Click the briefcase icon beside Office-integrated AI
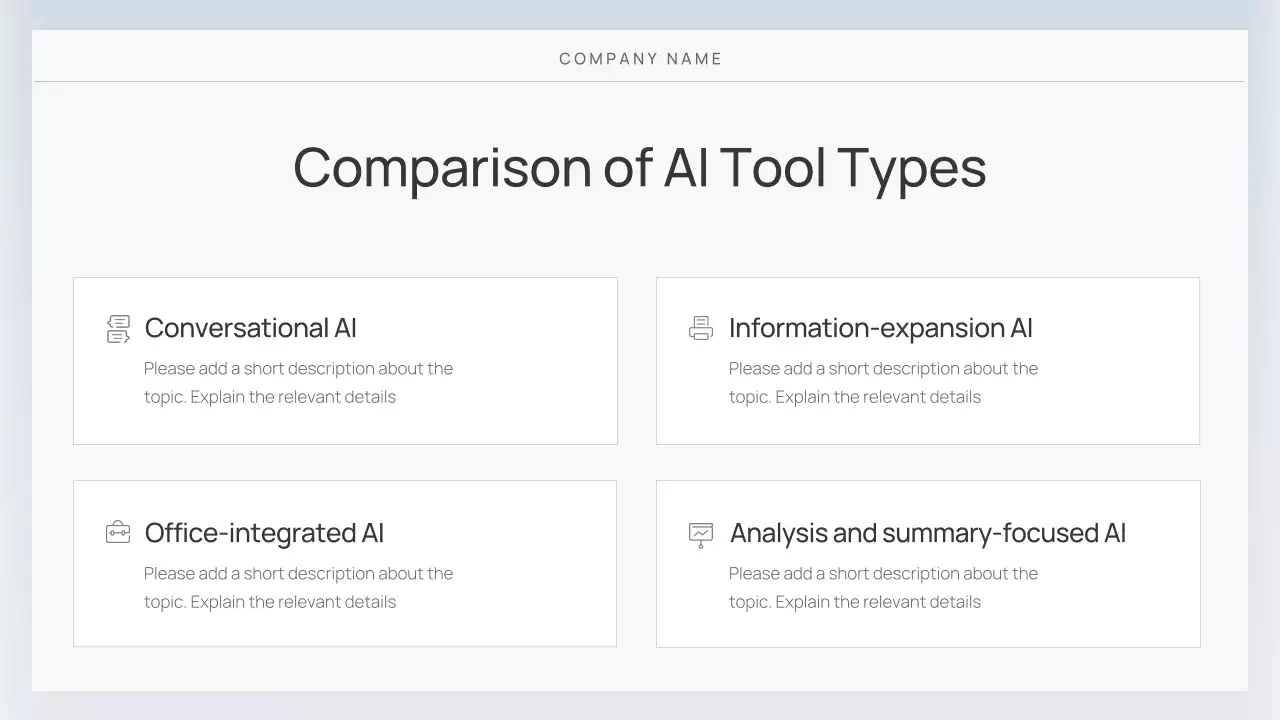 point(118,532)
